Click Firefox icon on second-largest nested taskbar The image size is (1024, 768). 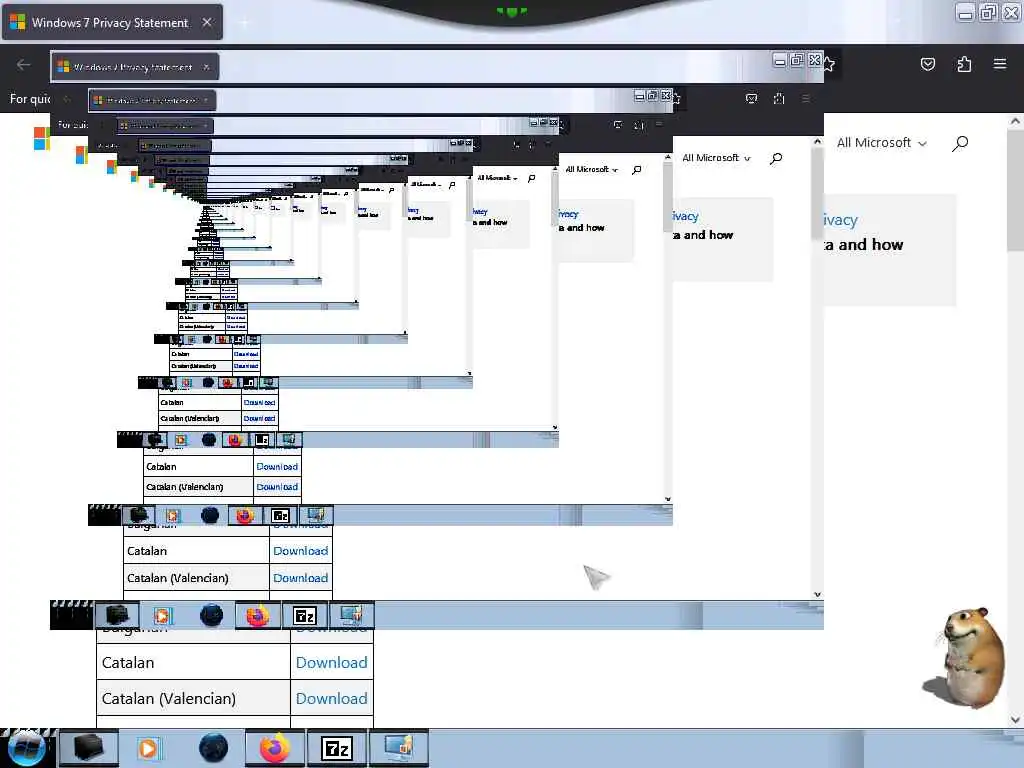257,615
